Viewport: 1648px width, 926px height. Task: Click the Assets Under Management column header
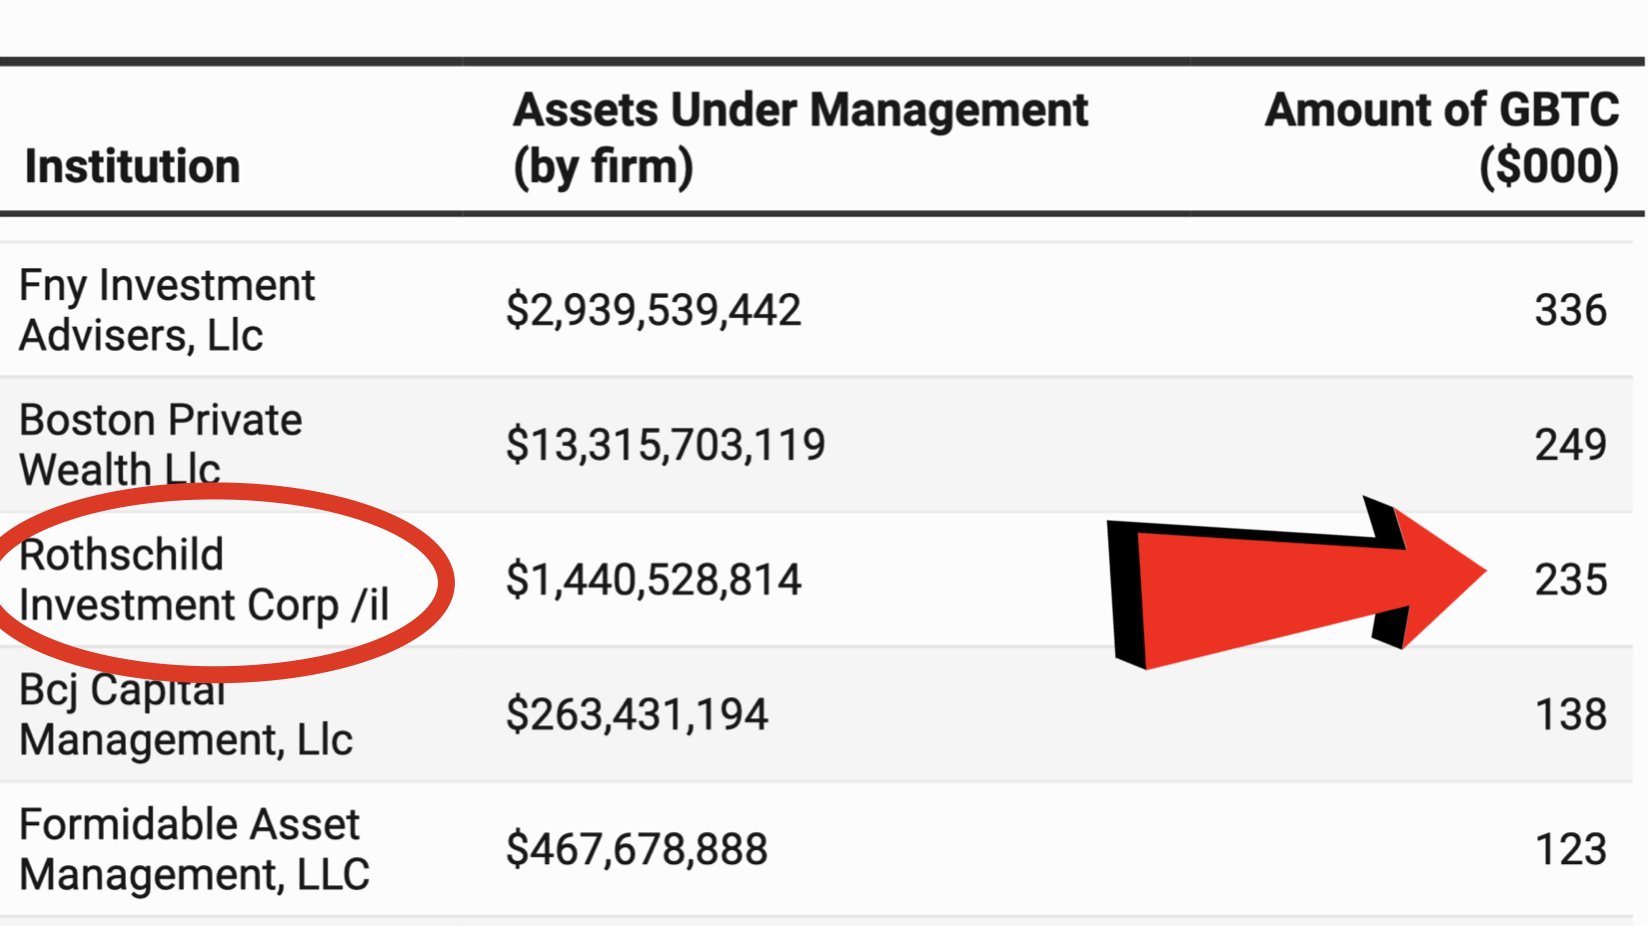point(800,138)
